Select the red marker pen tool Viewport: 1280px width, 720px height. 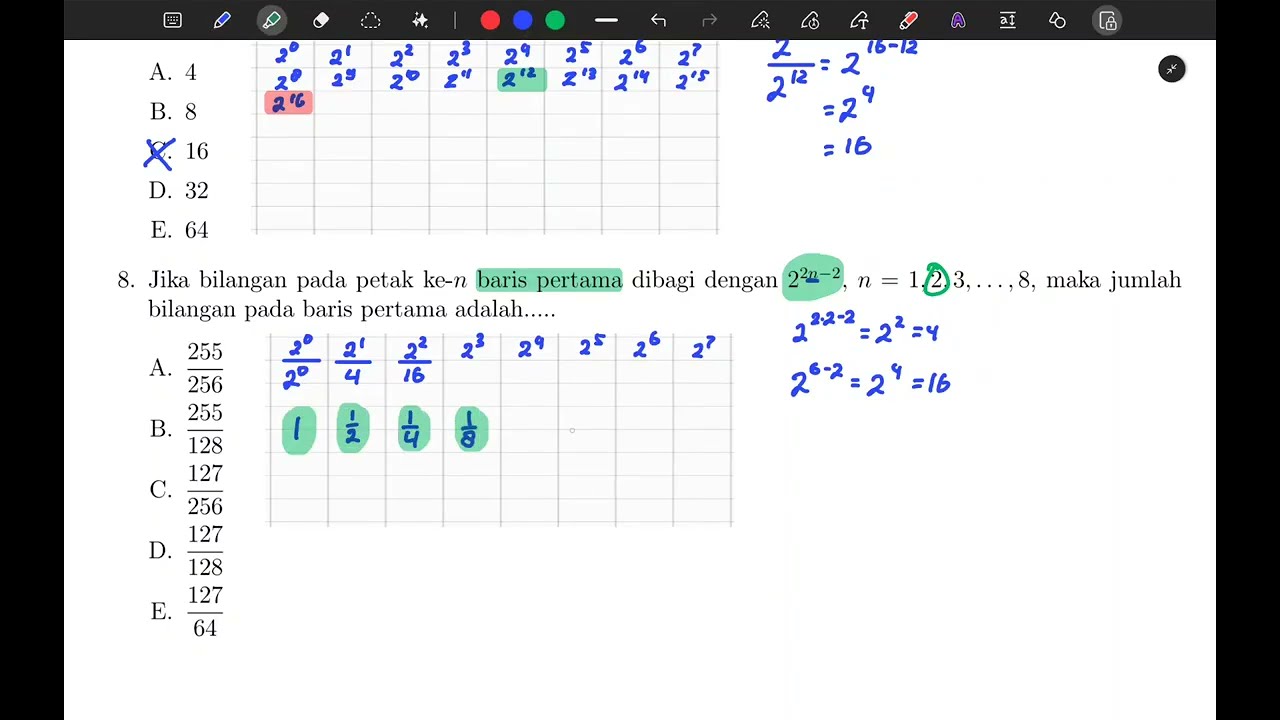(x=908, y=20)
